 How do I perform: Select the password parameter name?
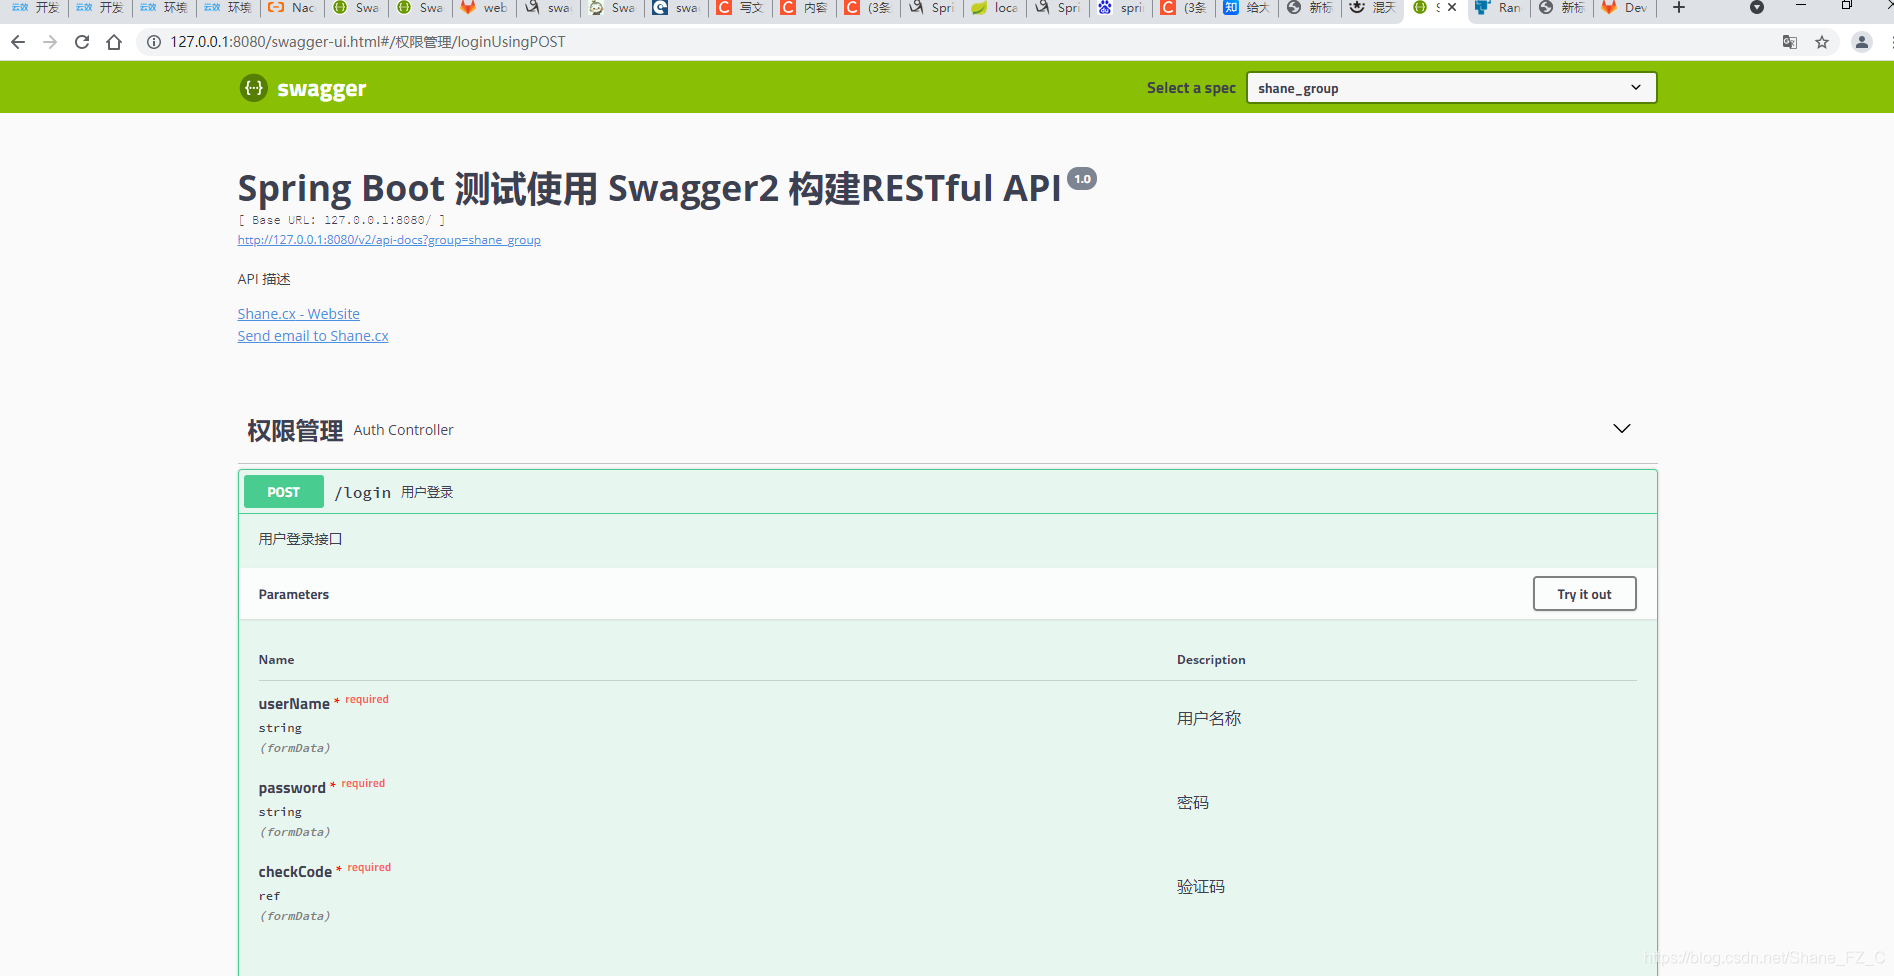(292, 788)
